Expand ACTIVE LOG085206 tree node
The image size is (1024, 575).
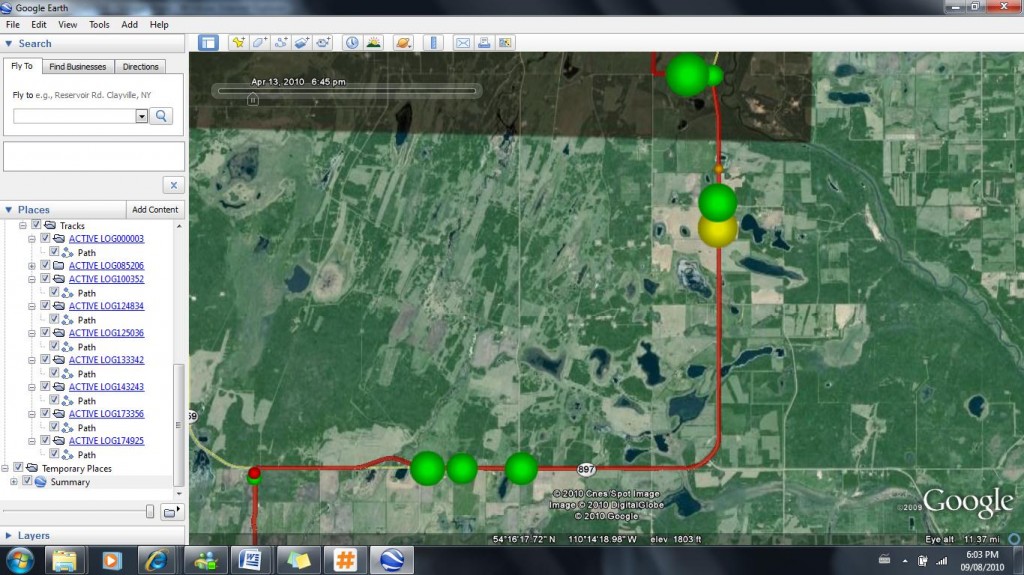[x=31, y=266]
